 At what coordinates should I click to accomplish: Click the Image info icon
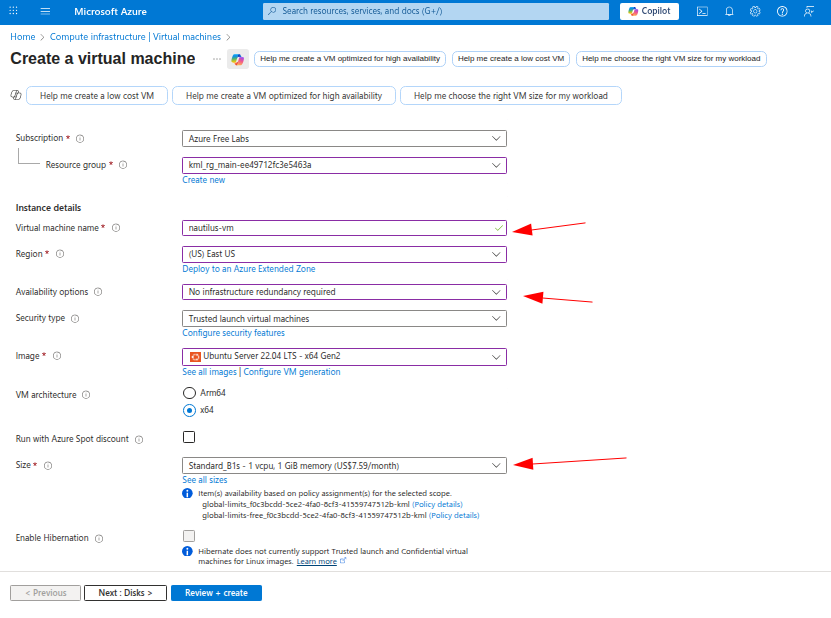coord(57,356)
